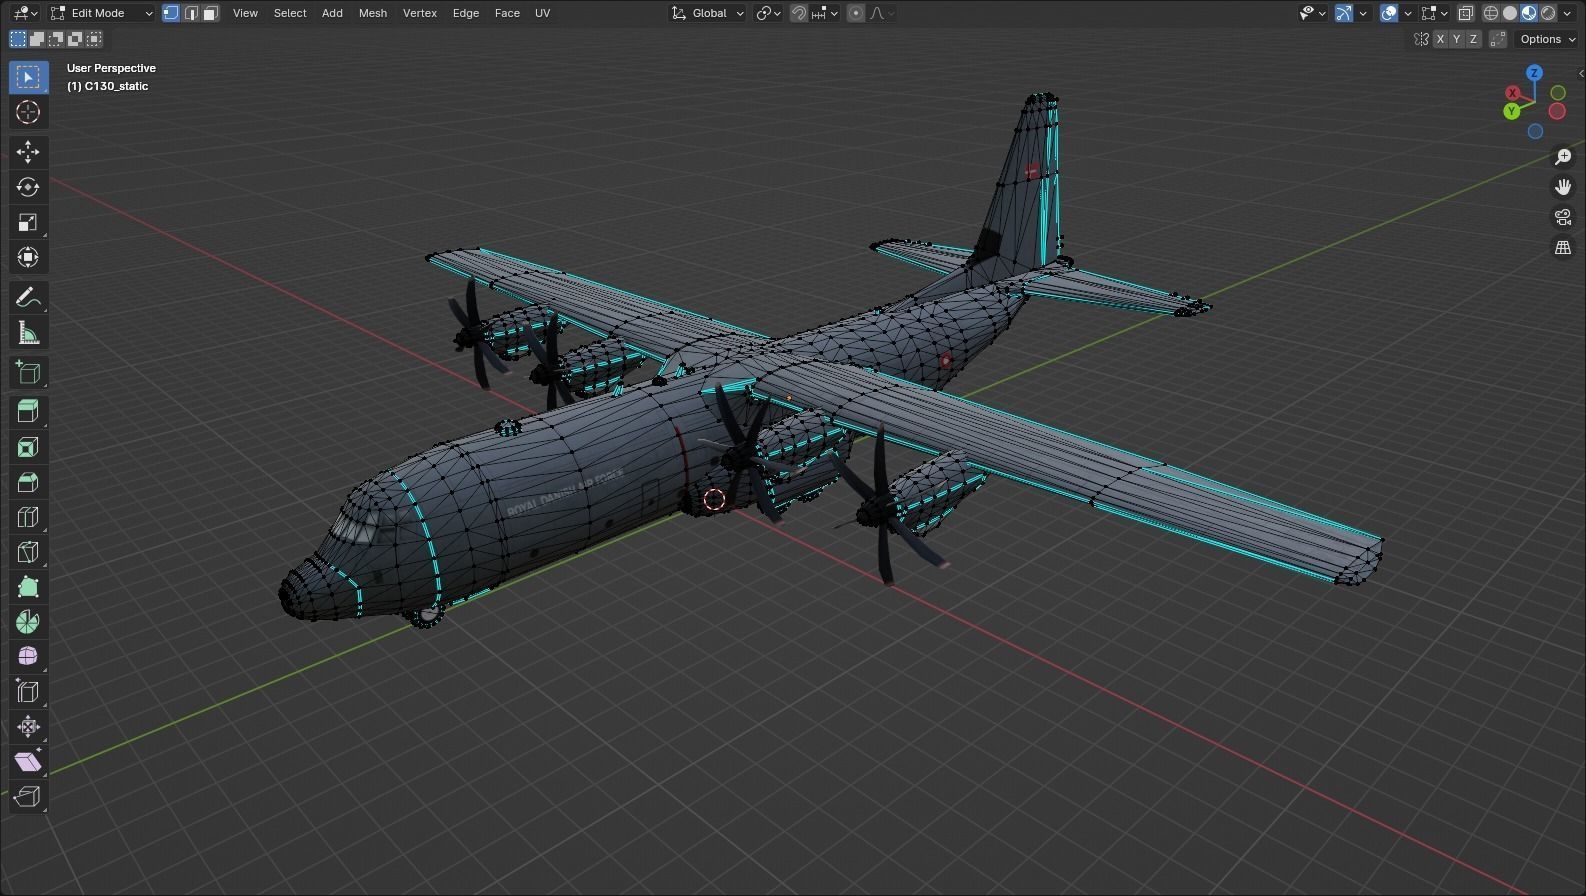Open the UV menu
Viewport: 1586px width, 896px height.
(x=542, y=13)
